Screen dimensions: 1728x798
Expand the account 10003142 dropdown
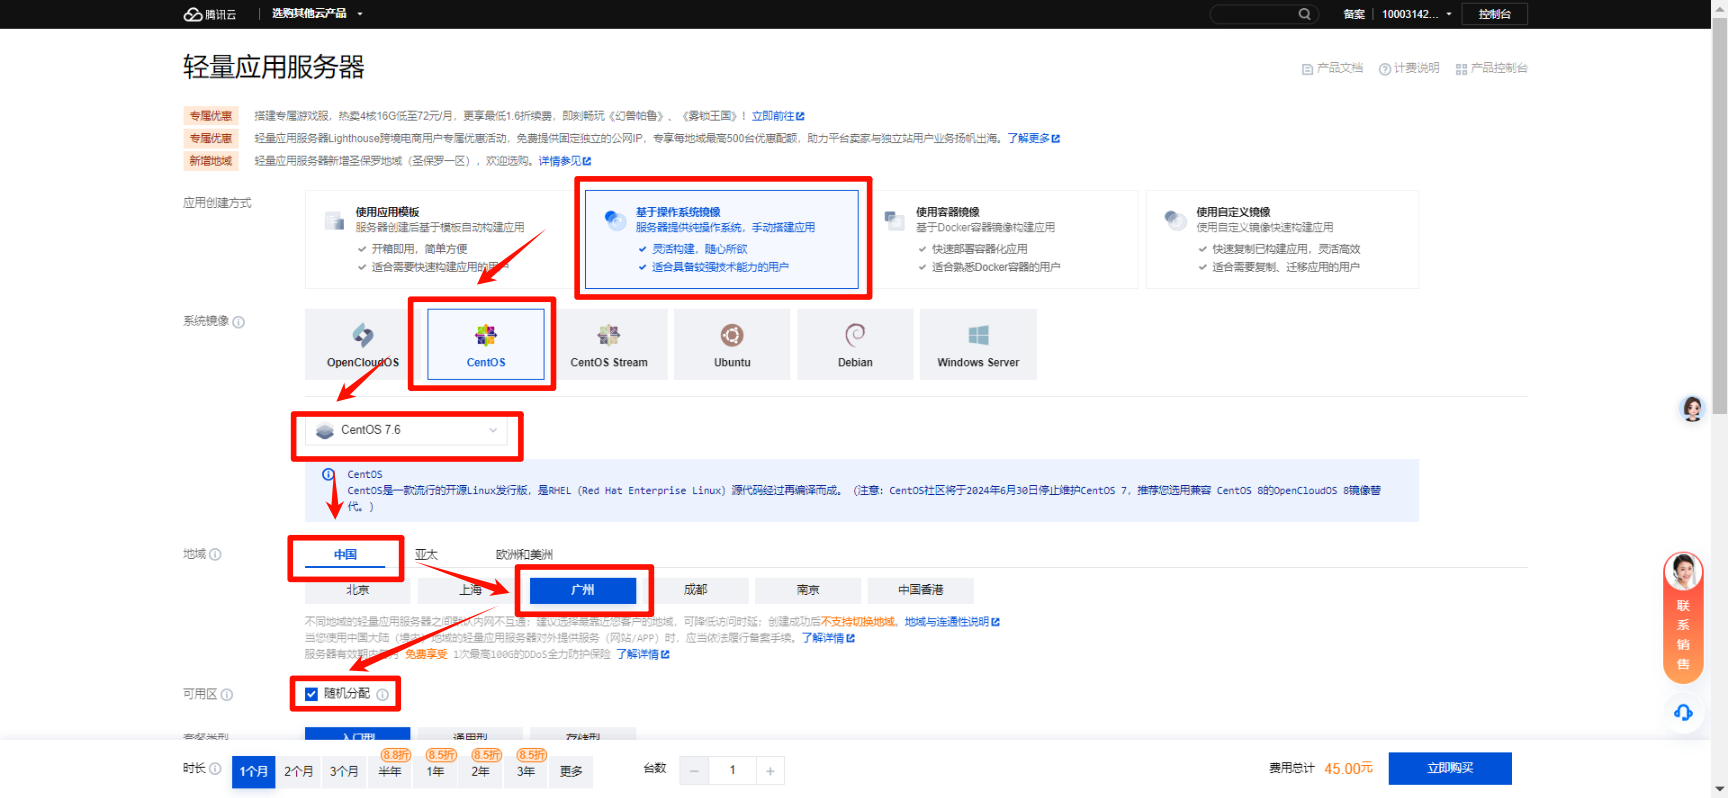click(x=1416, y=14)
